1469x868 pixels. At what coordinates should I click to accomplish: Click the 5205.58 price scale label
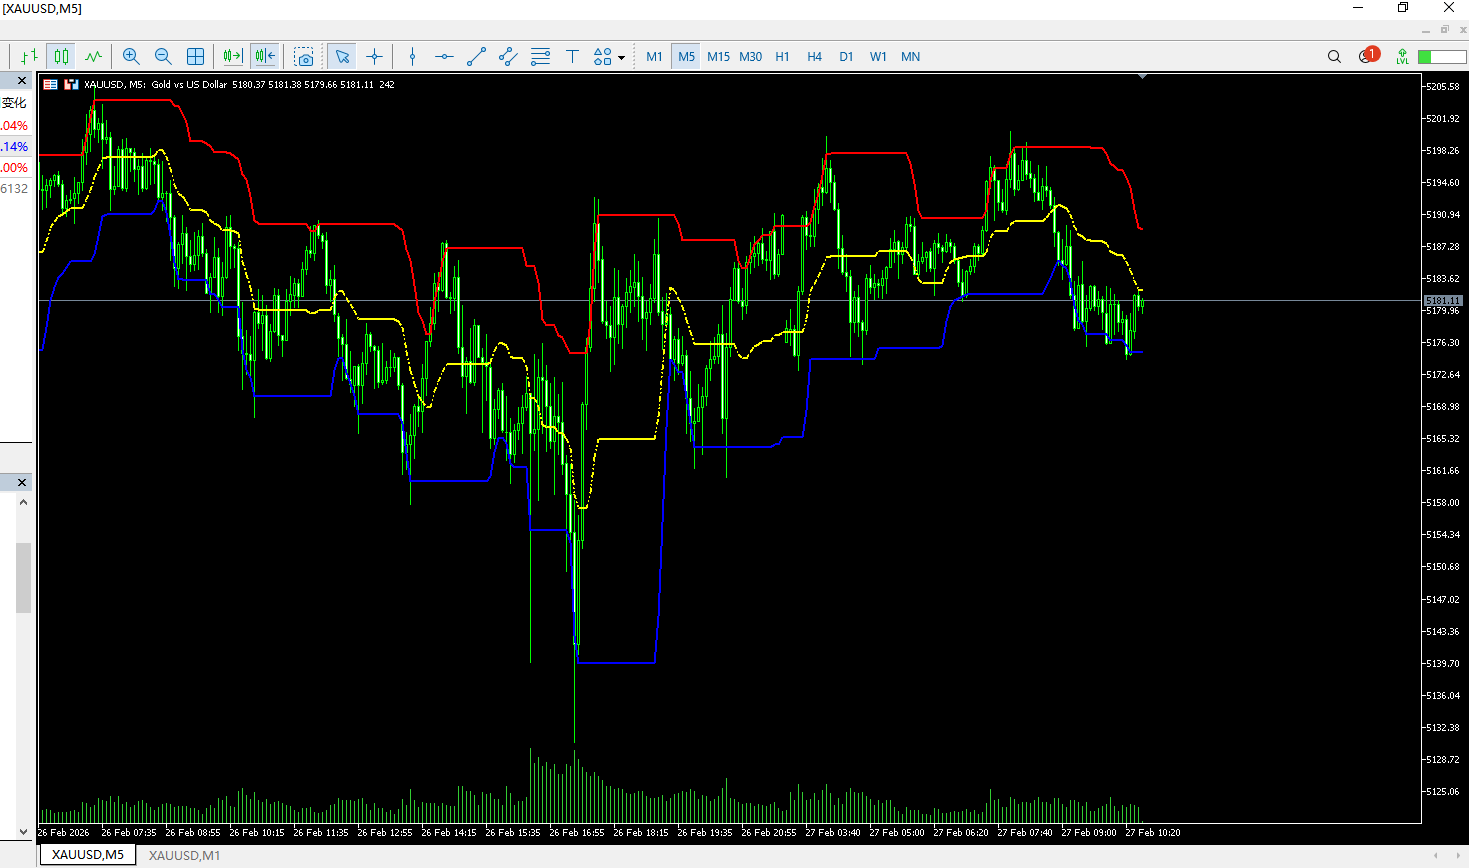[1443, 87]
